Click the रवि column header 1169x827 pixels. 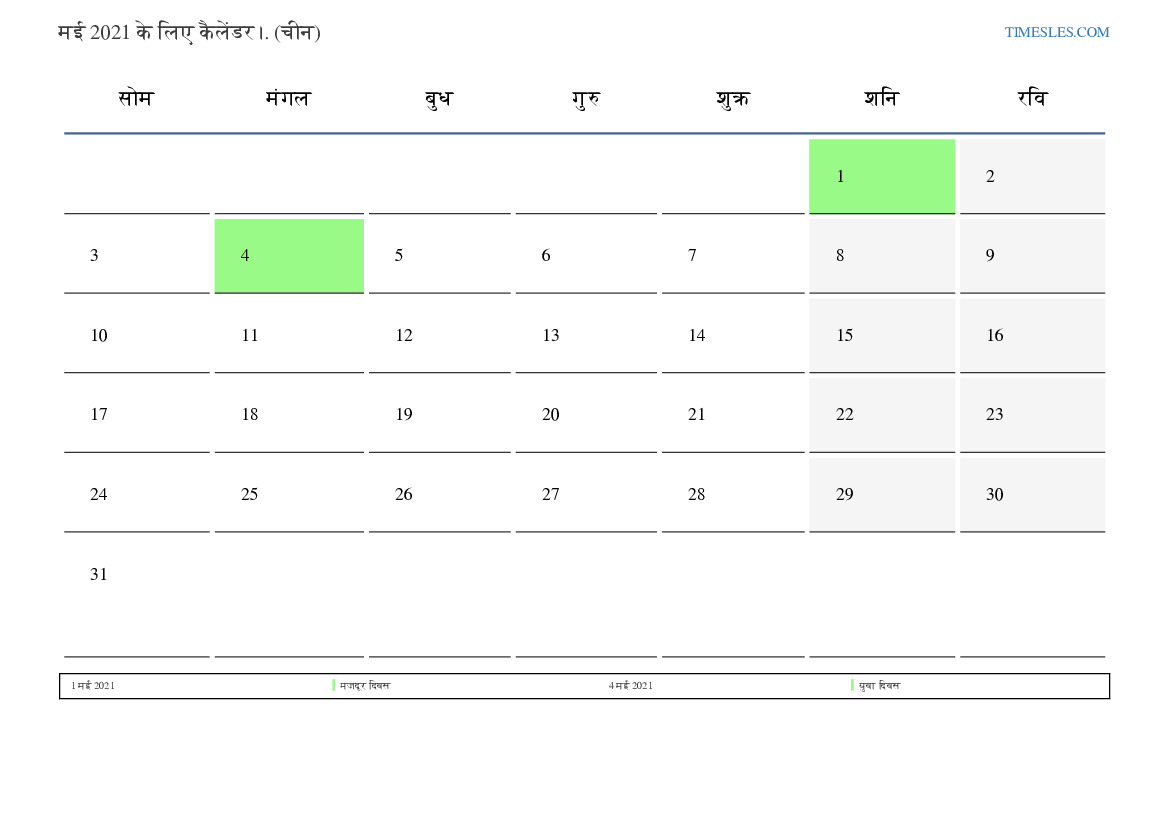pyautogui.click(x=1032, y=98)
